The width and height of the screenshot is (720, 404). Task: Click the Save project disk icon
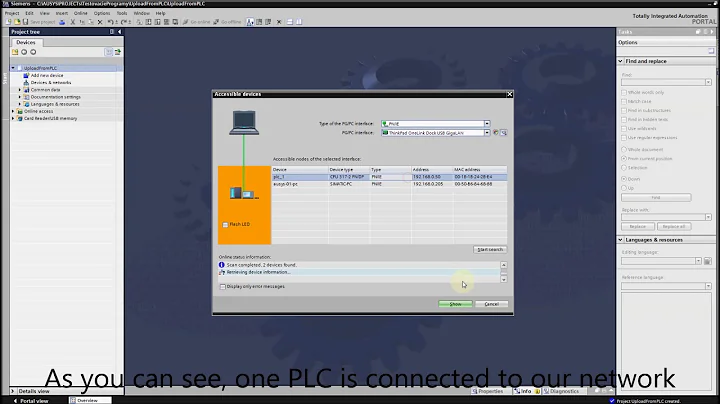pos(26,22)
